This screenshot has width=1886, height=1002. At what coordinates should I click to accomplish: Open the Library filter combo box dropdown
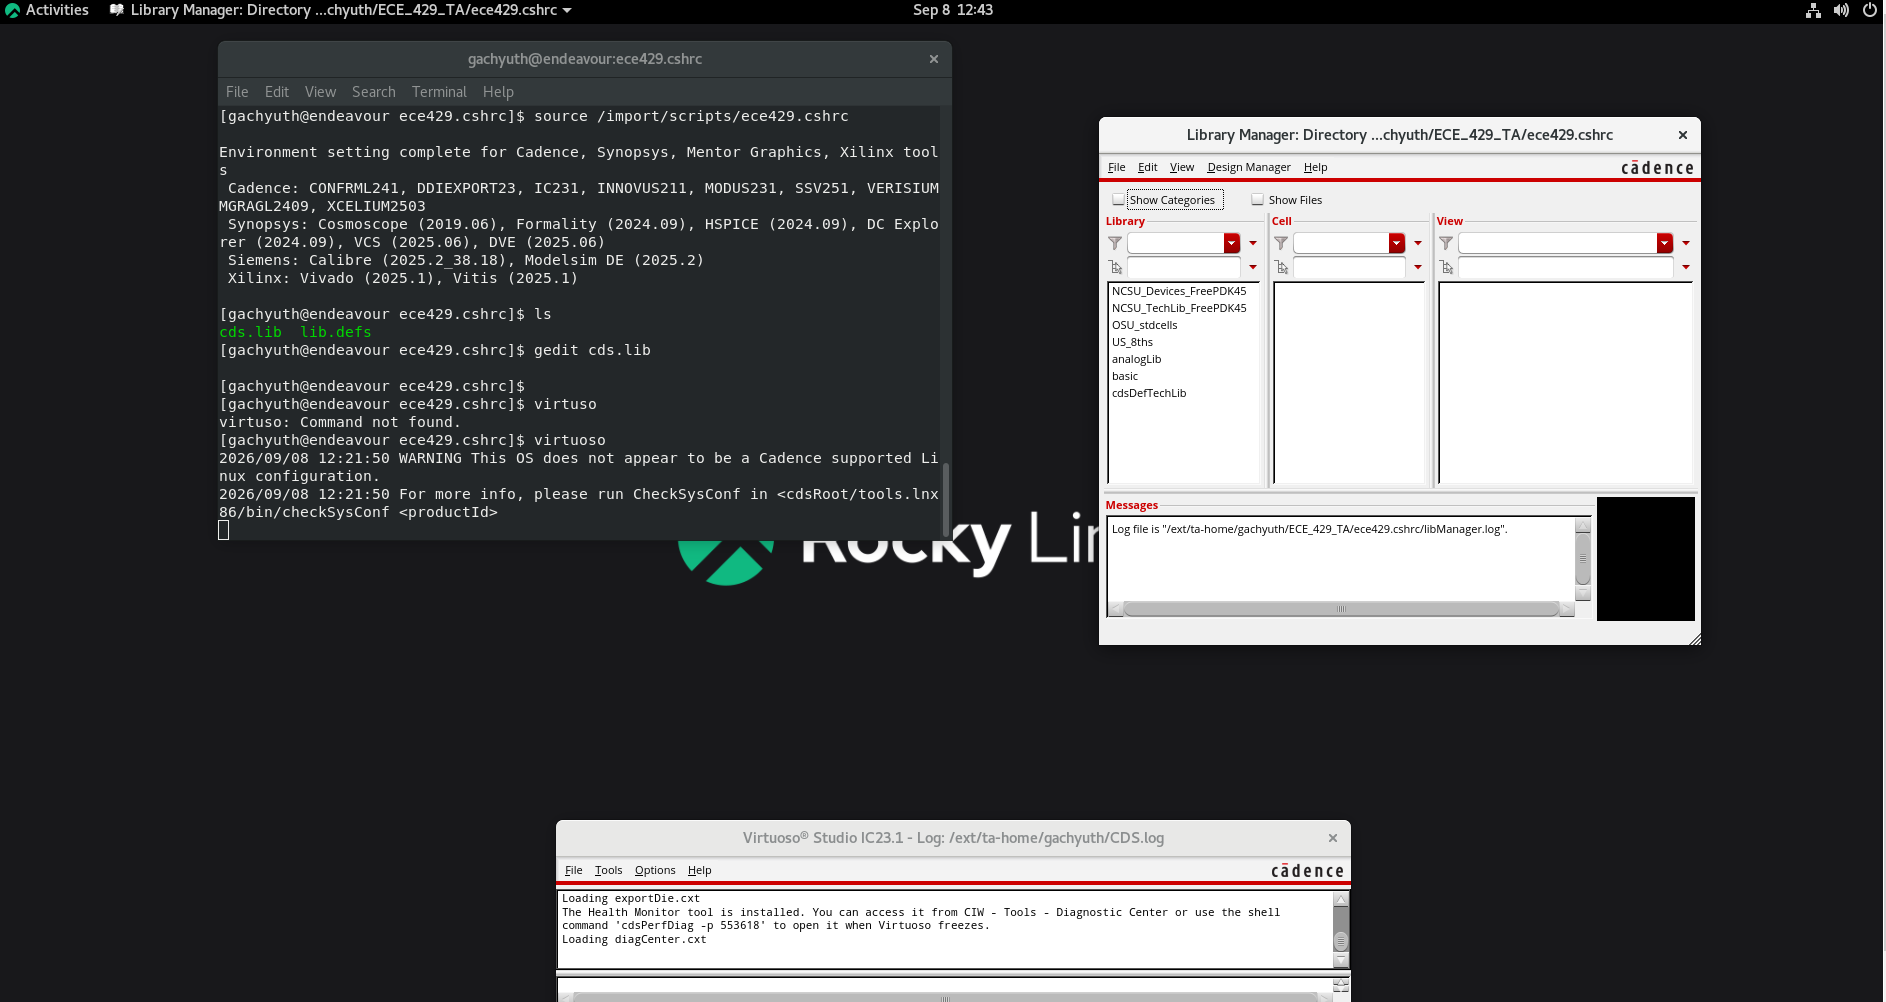coord(1232,243)
